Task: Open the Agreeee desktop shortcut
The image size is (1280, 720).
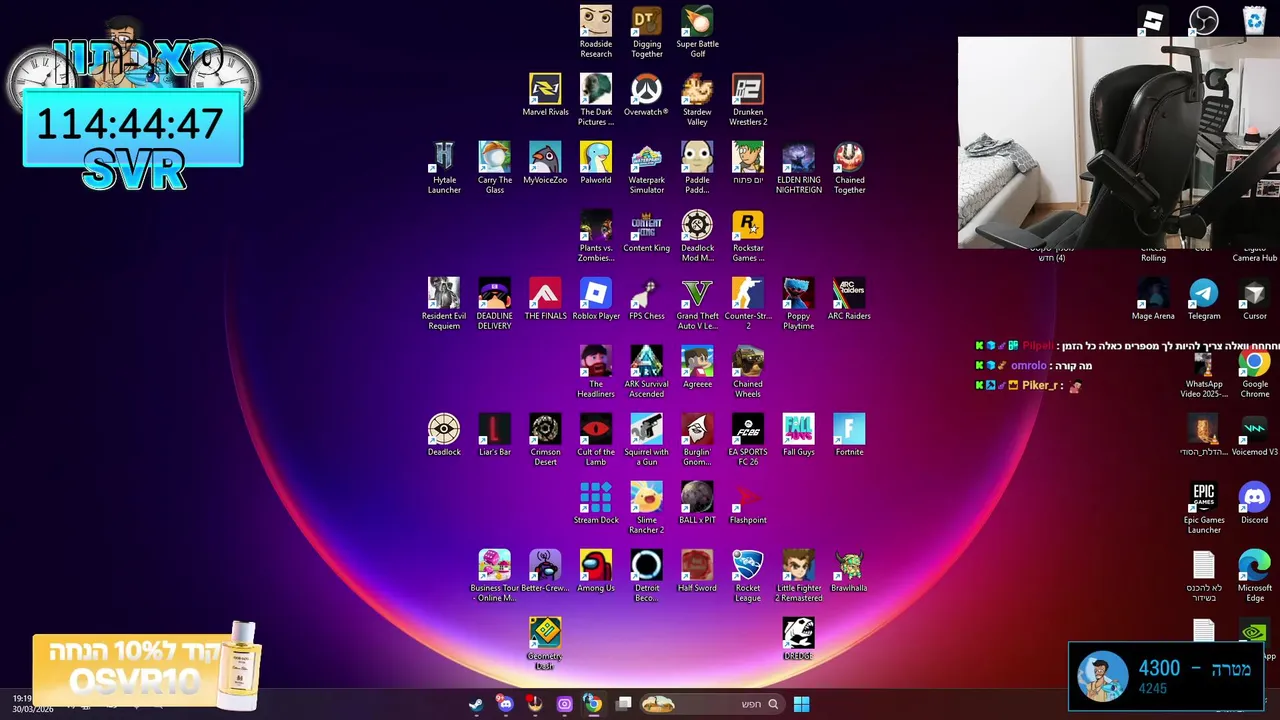Action: [x=697, y=361]
